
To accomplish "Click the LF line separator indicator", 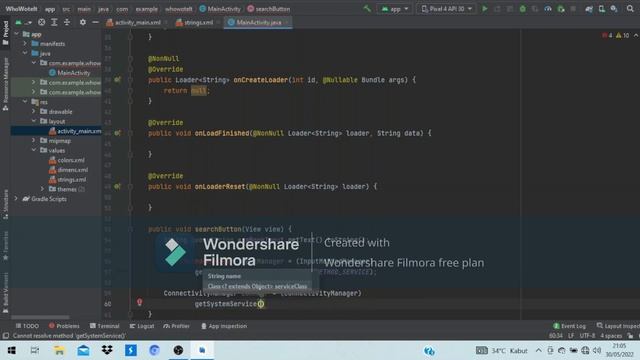I will [571, 336].
